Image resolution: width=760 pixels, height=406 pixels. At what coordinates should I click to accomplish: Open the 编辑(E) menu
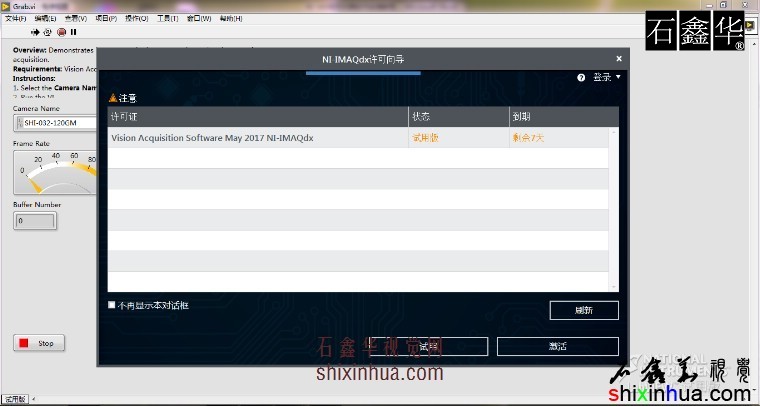45,18
